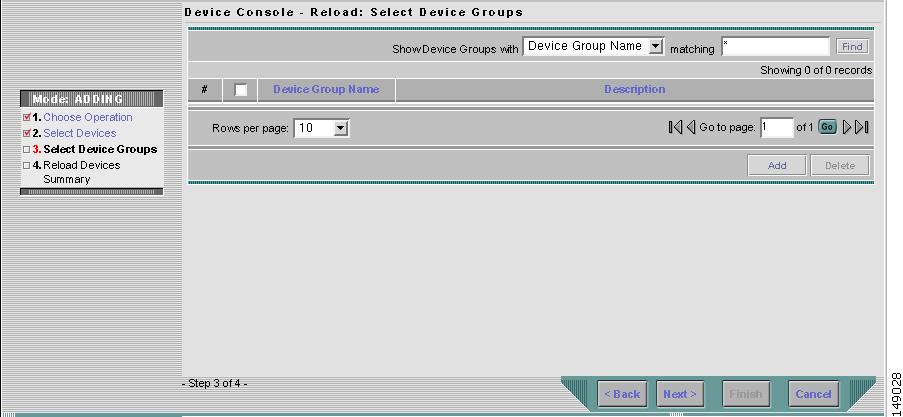This screenshot has height=417, width=903.
Task: Click the Reload Devices Summary step checkbox
Action: pos(26,166)
